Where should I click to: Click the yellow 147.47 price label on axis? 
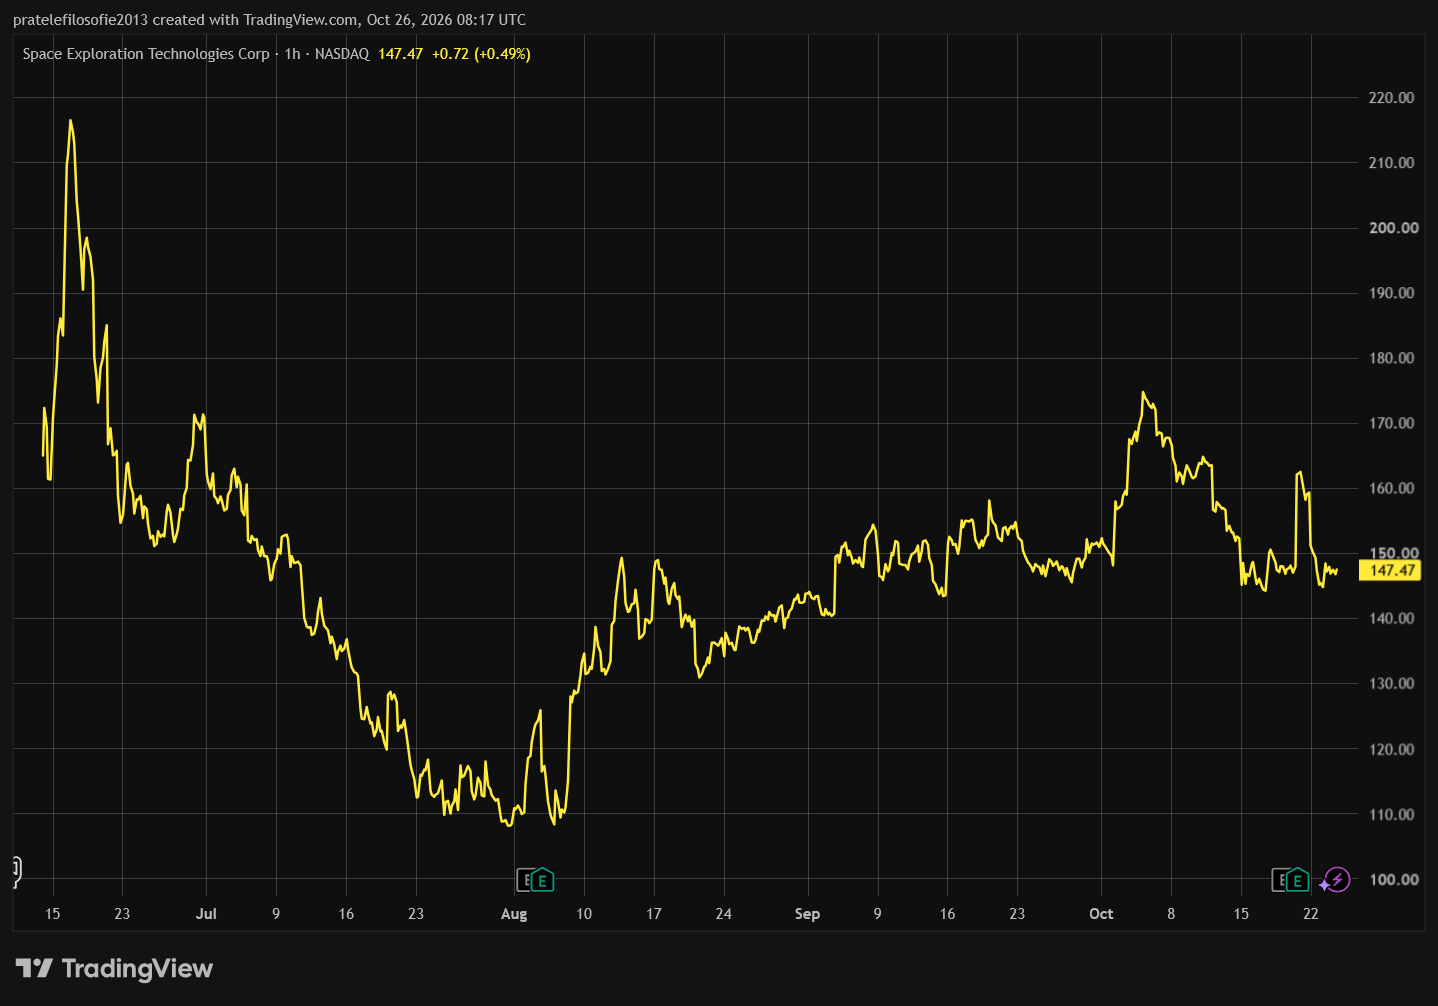pyautogui.click(x=1391, y=570)
